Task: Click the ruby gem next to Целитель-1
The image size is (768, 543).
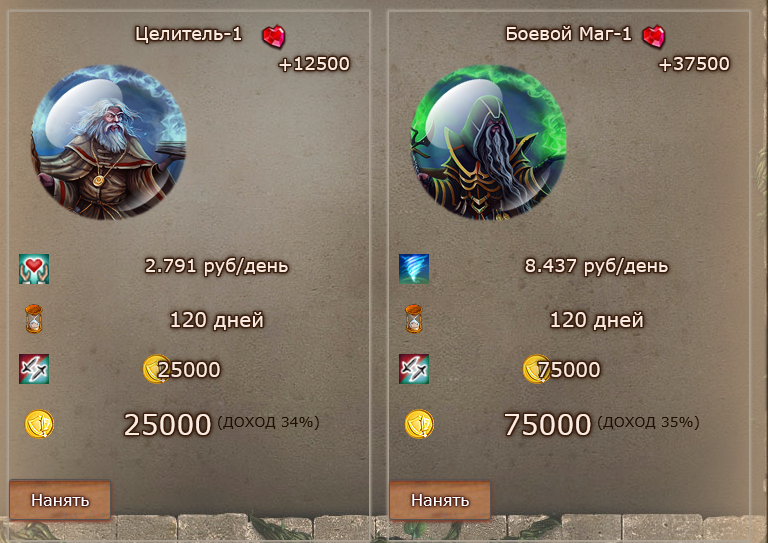Action: tap(274, 36)
